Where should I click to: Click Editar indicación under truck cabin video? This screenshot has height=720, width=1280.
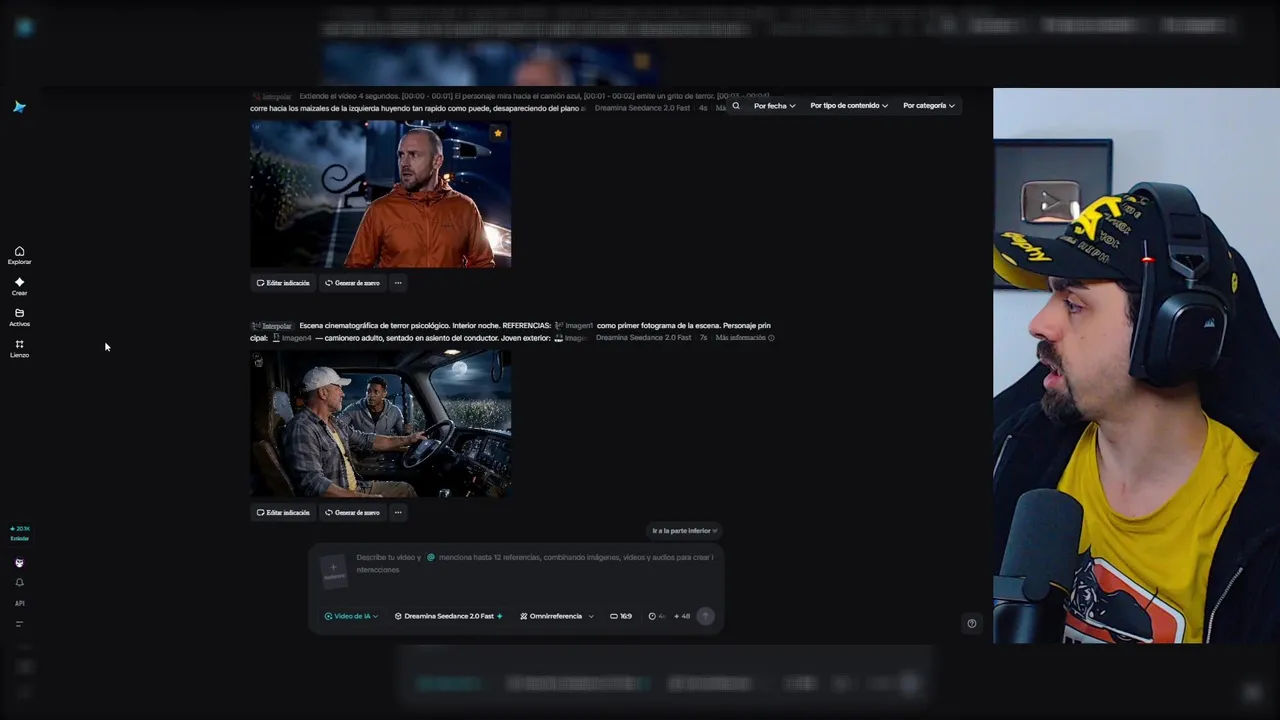coord(283,512)
